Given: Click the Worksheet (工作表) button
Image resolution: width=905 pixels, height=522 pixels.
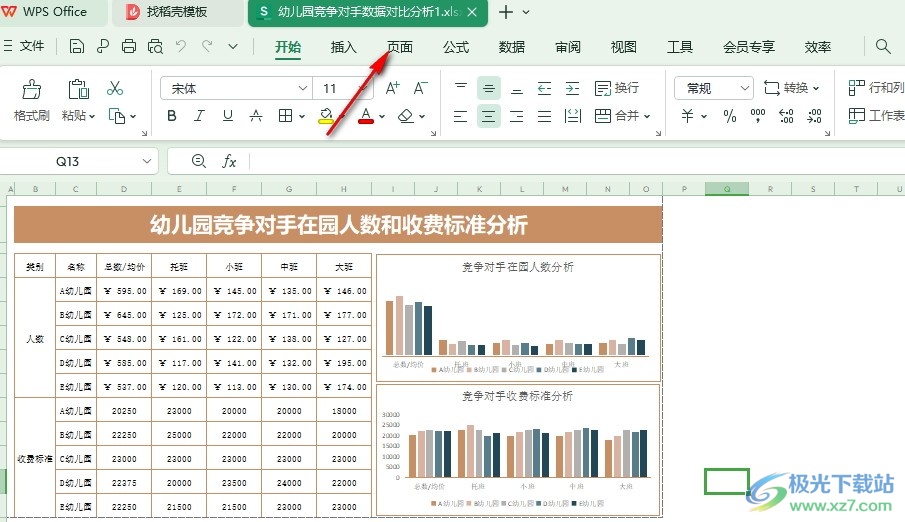Looking at the screenshot, I should 876,116.
